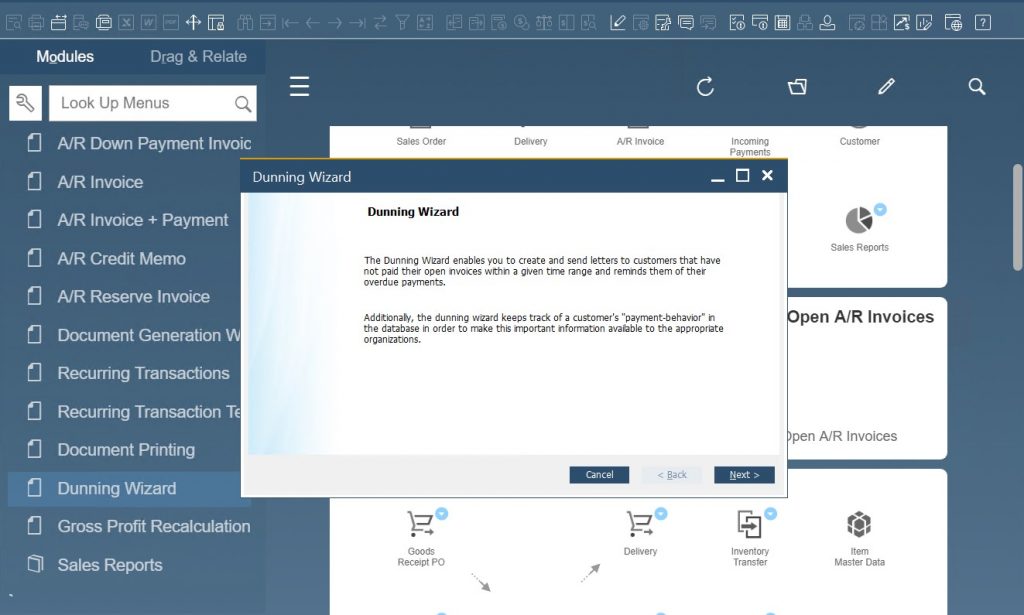The image size is (1024, 615).
Task: Expand the hamburger menu beside the sidebar
Action: 299,86
